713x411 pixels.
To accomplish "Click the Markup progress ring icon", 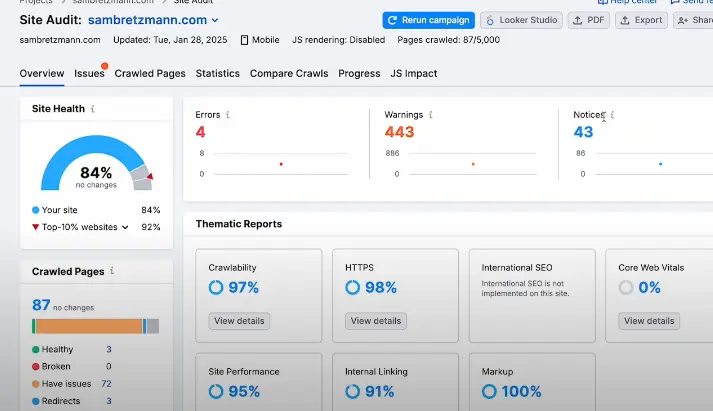I will pos(489,391).
